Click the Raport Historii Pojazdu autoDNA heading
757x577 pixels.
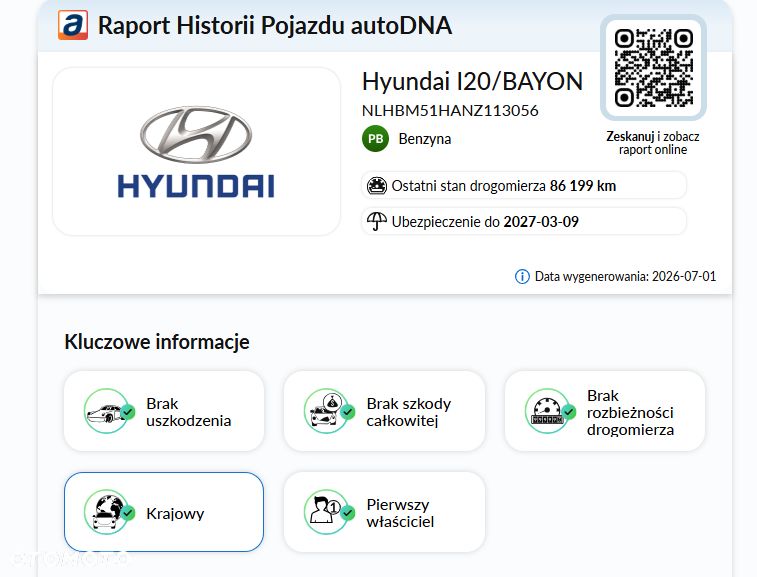click(x=275, y=26)
